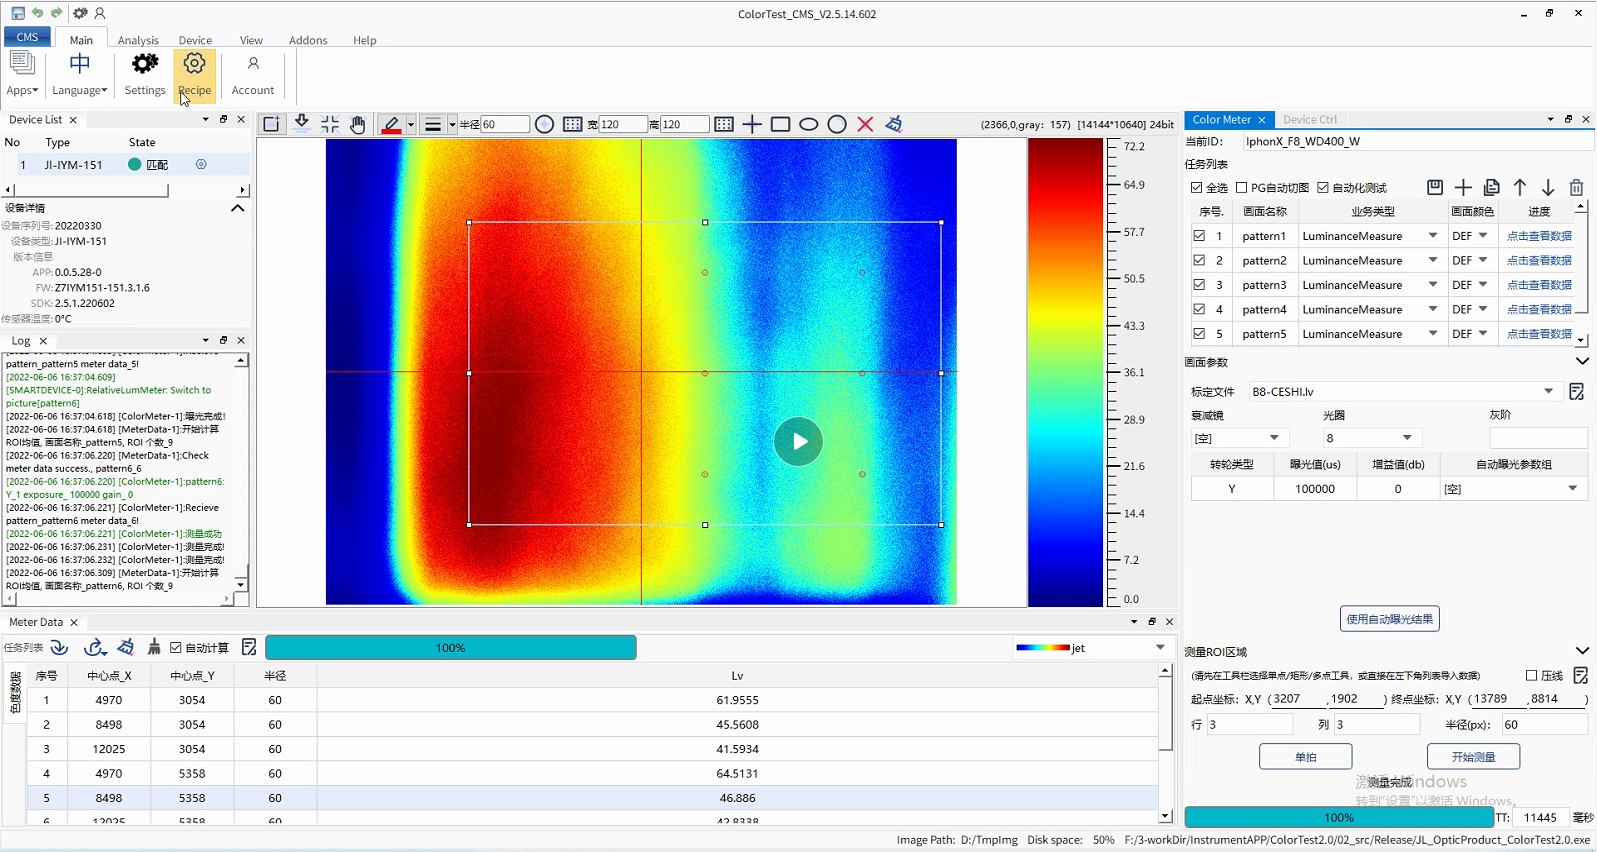Open the Recipe settings in ribbon
This screenshot has width=1597, height=852.
click(194, 74)
